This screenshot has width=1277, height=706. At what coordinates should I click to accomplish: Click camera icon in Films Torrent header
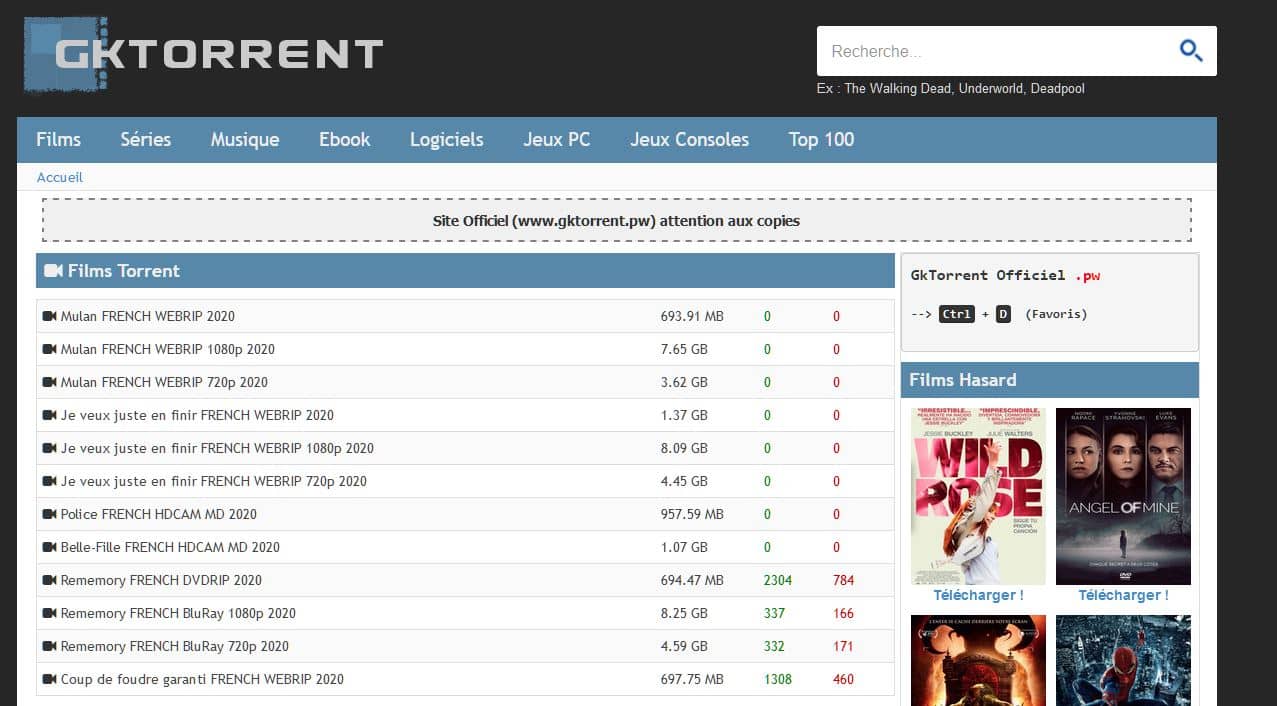pos(54,271)
